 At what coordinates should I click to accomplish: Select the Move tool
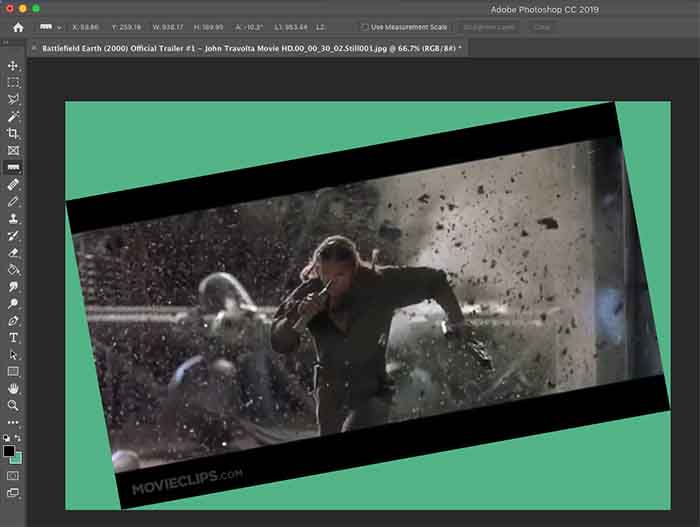pos(13,65)
